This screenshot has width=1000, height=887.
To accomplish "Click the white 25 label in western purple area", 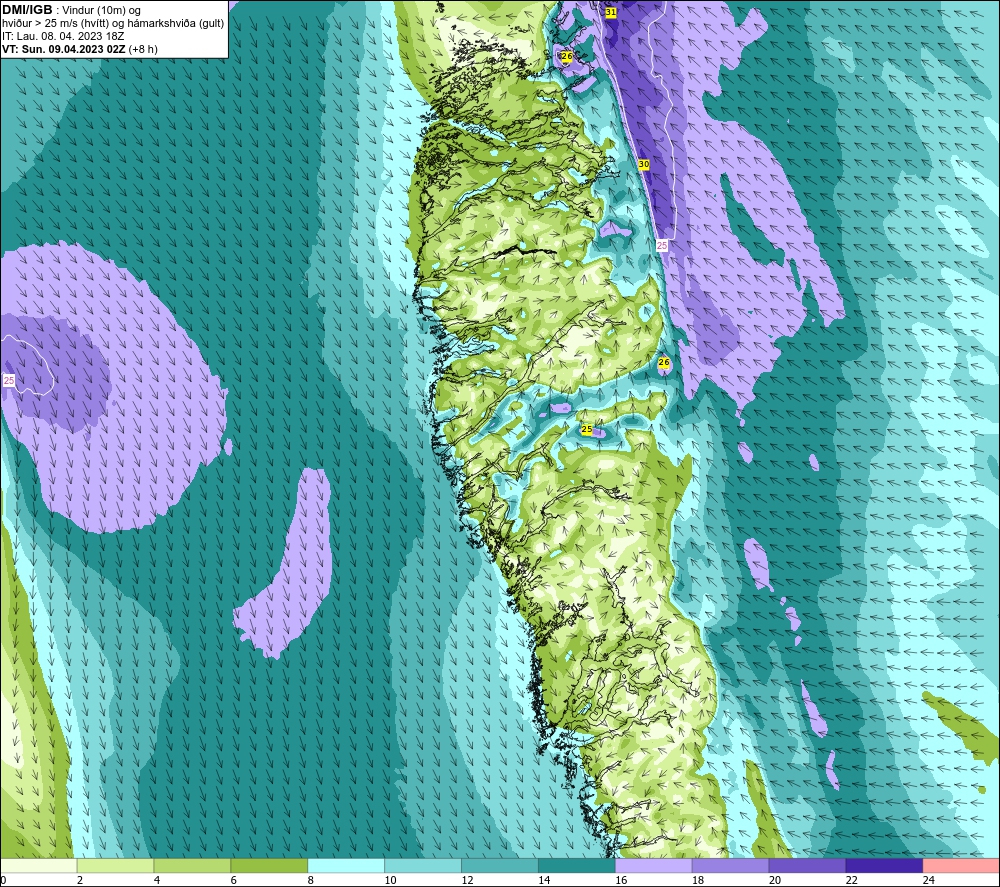I will tap(9, 381).
